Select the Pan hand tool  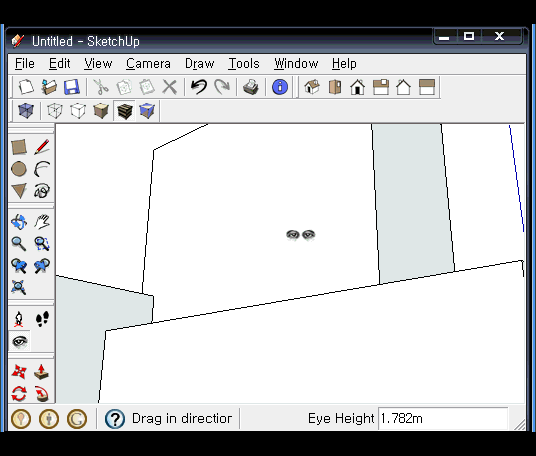pos(42,222)
